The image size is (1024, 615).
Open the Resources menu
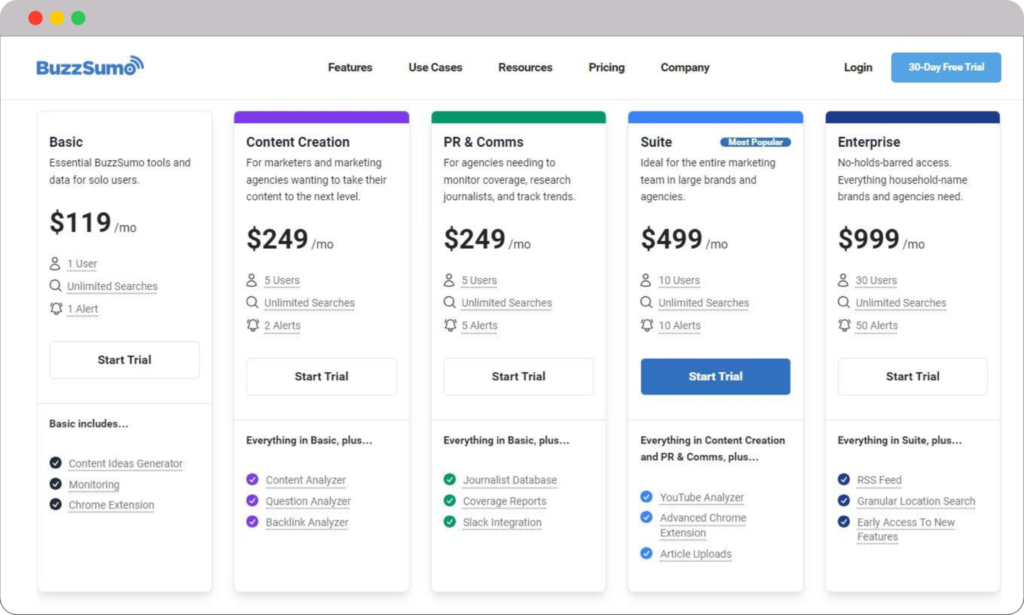point(525,67)
